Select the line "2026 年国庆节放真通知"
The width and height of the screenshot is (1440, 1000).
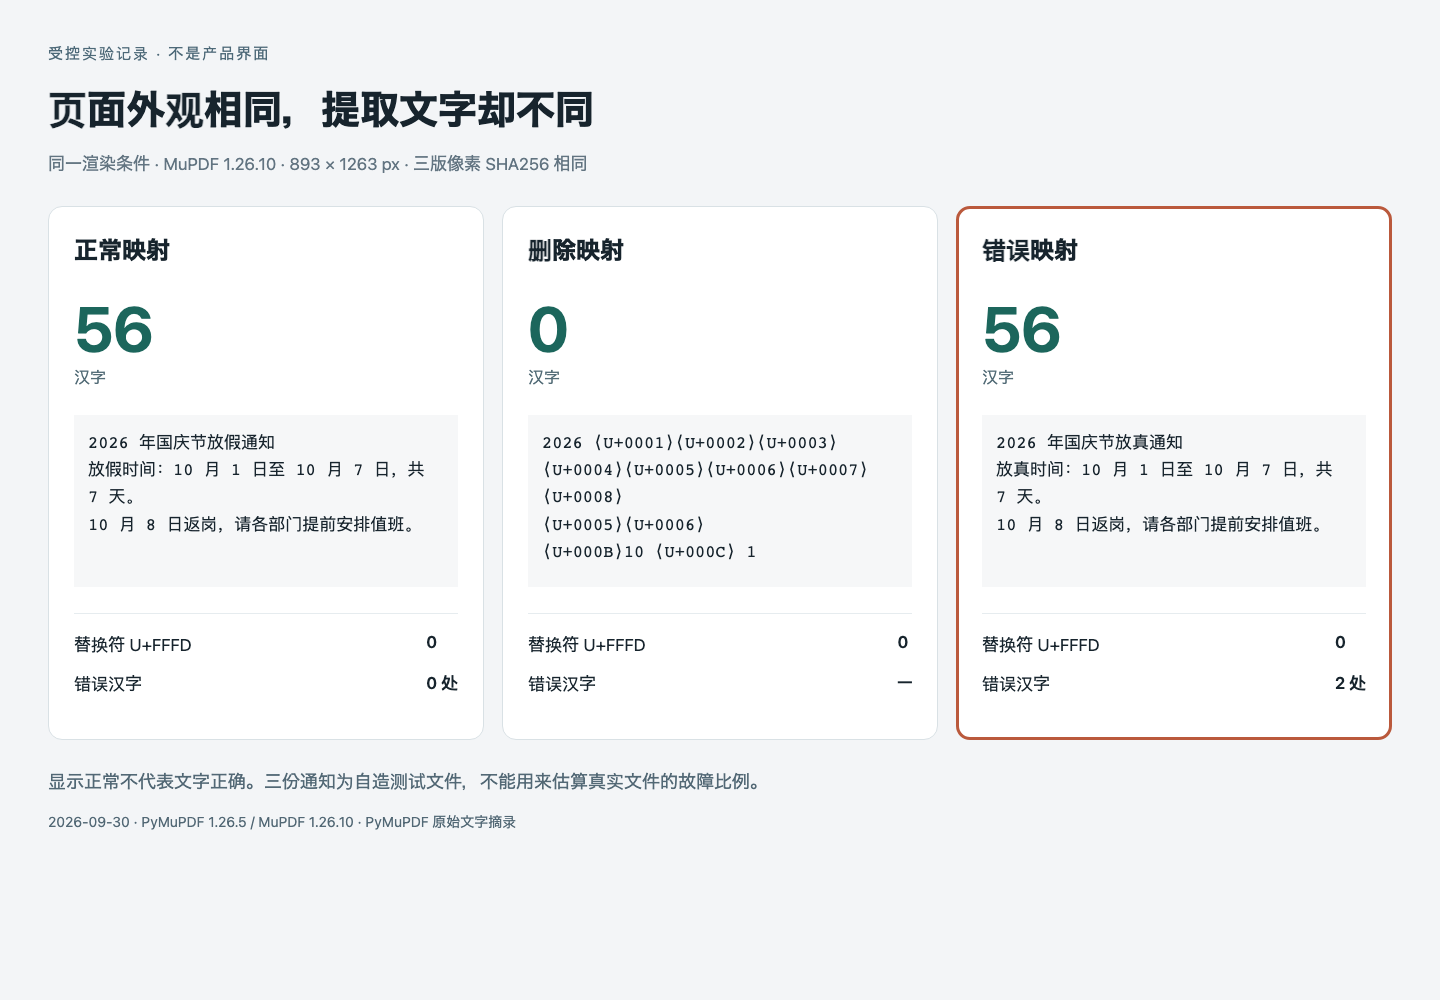click(1090, 442)
